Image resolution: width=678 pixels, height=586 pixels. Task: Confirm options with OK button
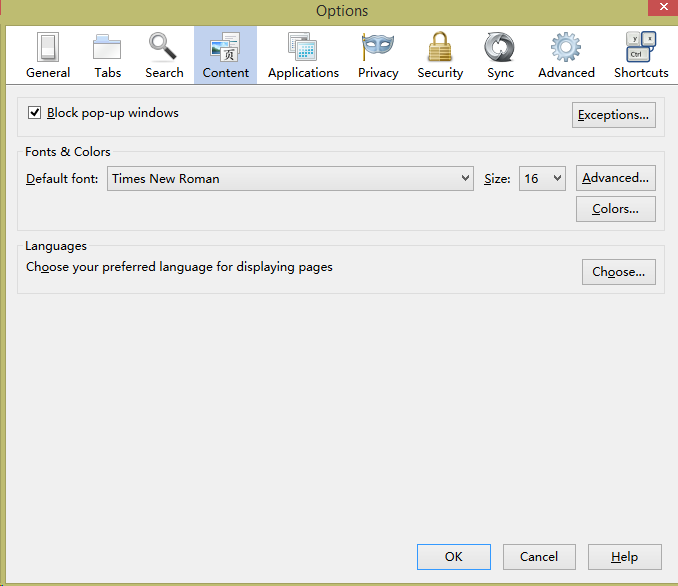pos(454,557)
